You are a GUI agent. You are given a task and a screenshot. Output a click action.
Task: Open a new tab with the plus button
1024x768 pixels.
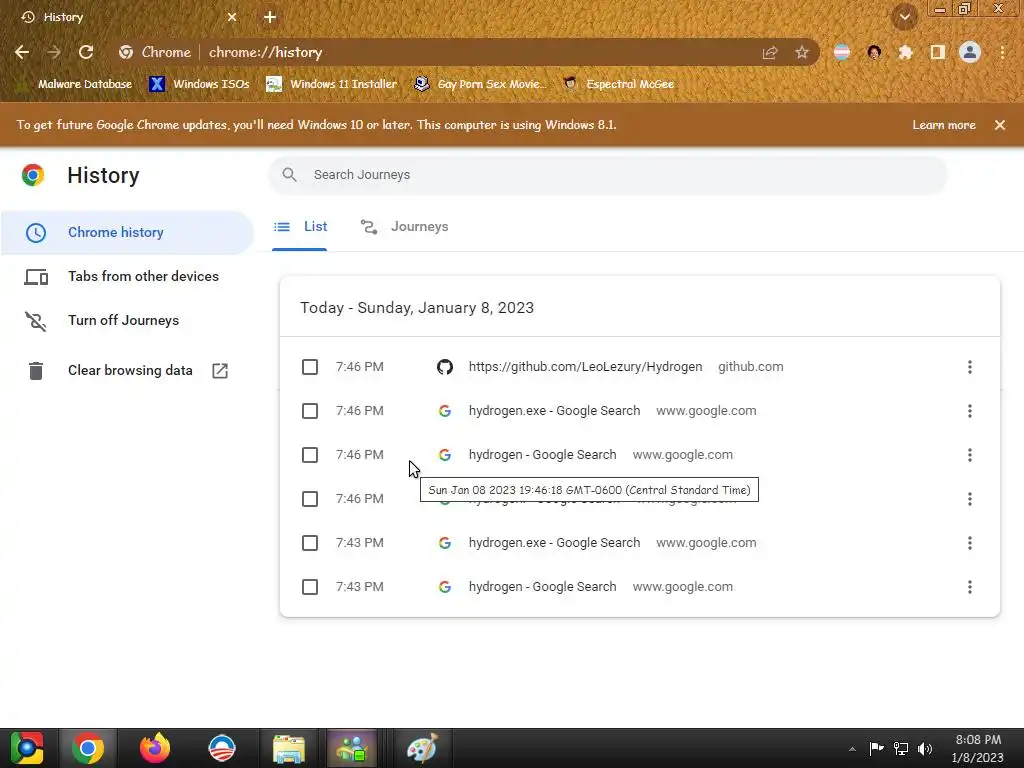pyautogui.click(x=270, y=17)
